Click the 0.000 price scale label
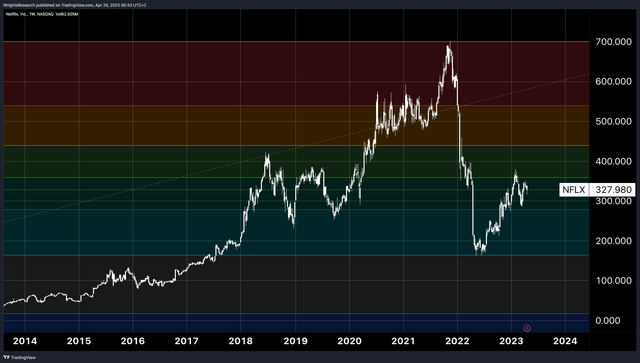 608,321
